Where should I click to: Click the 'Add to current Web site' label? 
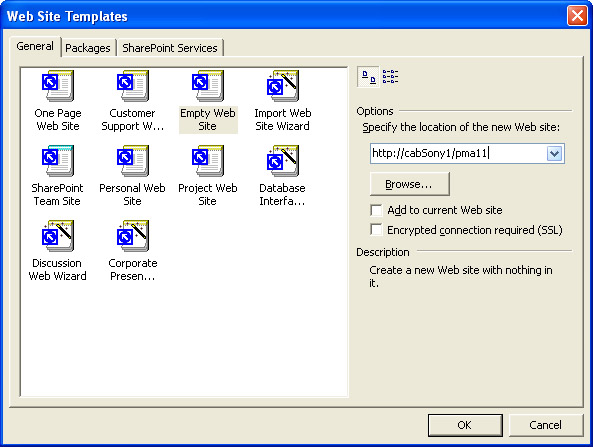(x=445, y=210)
